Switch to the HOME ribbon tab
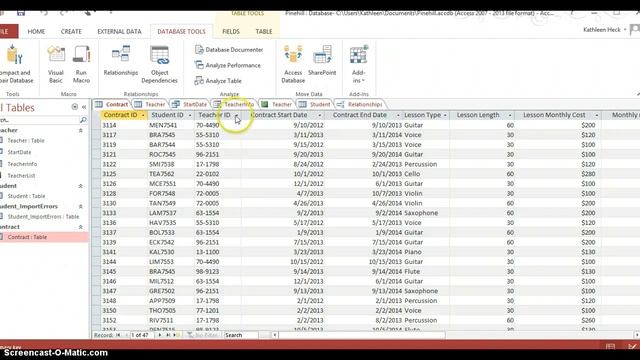The image size is (640, 360). (36, 31)
